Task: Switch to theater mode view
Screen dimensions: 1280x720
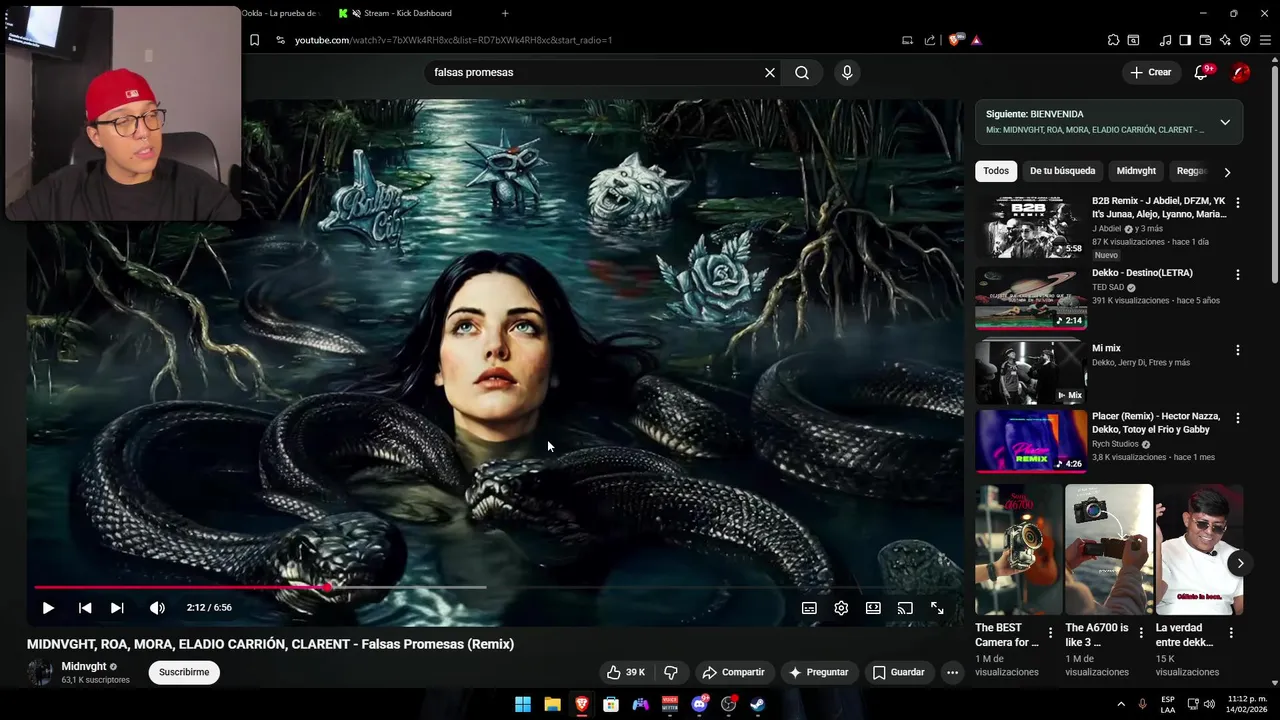Action: pyautogui.click(x=873, y=608)
